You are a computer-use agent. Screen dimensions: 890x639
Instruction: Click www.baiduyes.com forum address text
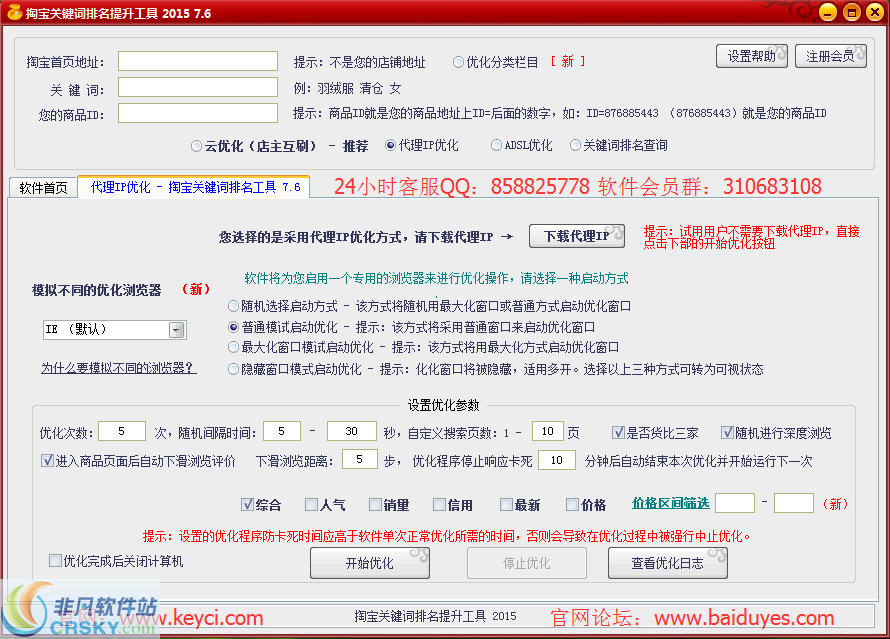(x=744, y=617)
